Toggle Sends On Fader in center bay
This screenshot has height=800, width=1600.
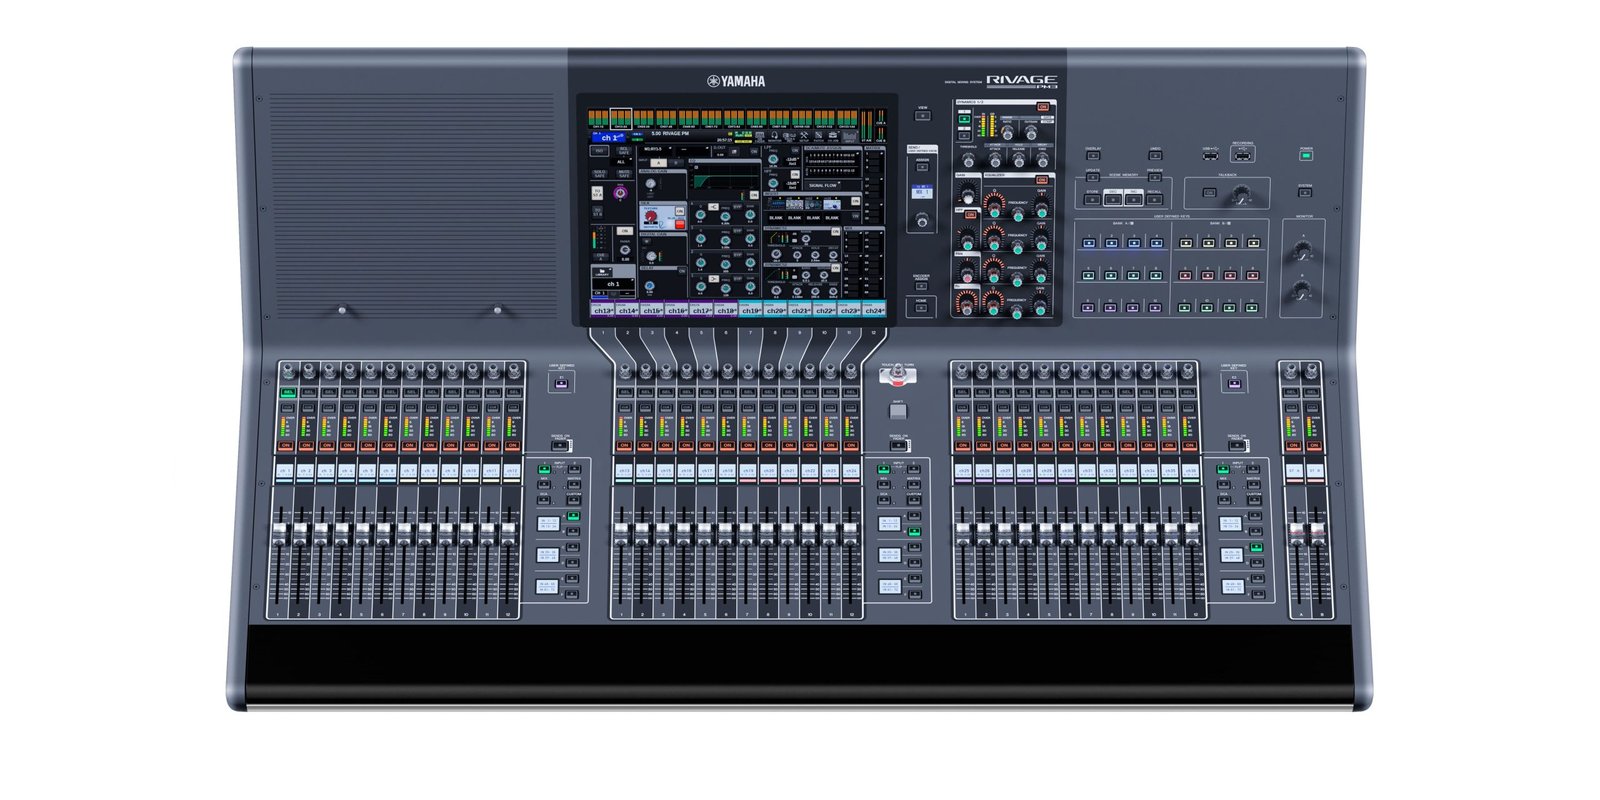pos(898,445)
